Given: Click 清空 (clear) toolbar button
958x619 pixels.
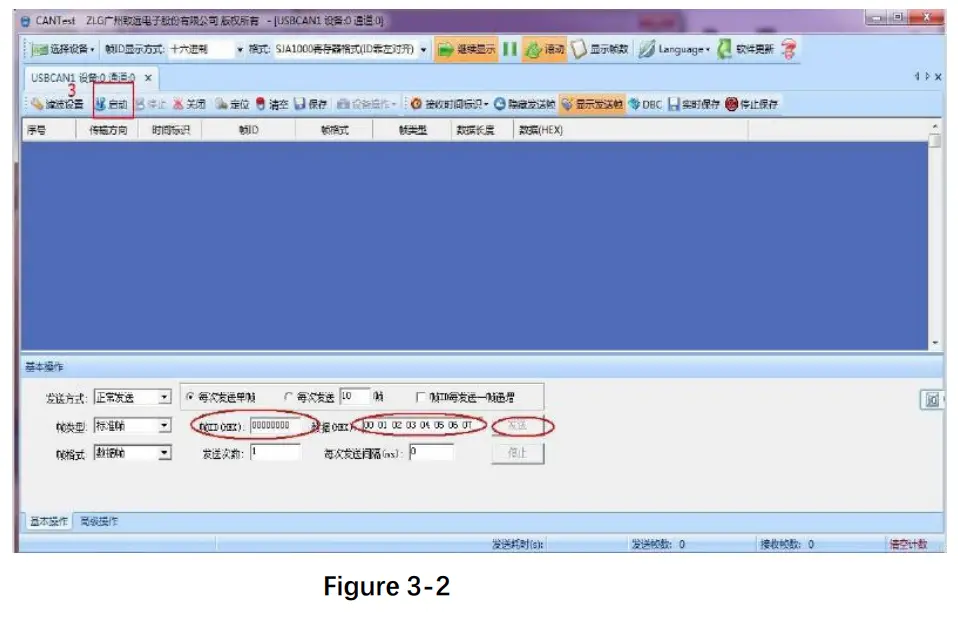Looking at the screenshot, I should tap(272, 104).
